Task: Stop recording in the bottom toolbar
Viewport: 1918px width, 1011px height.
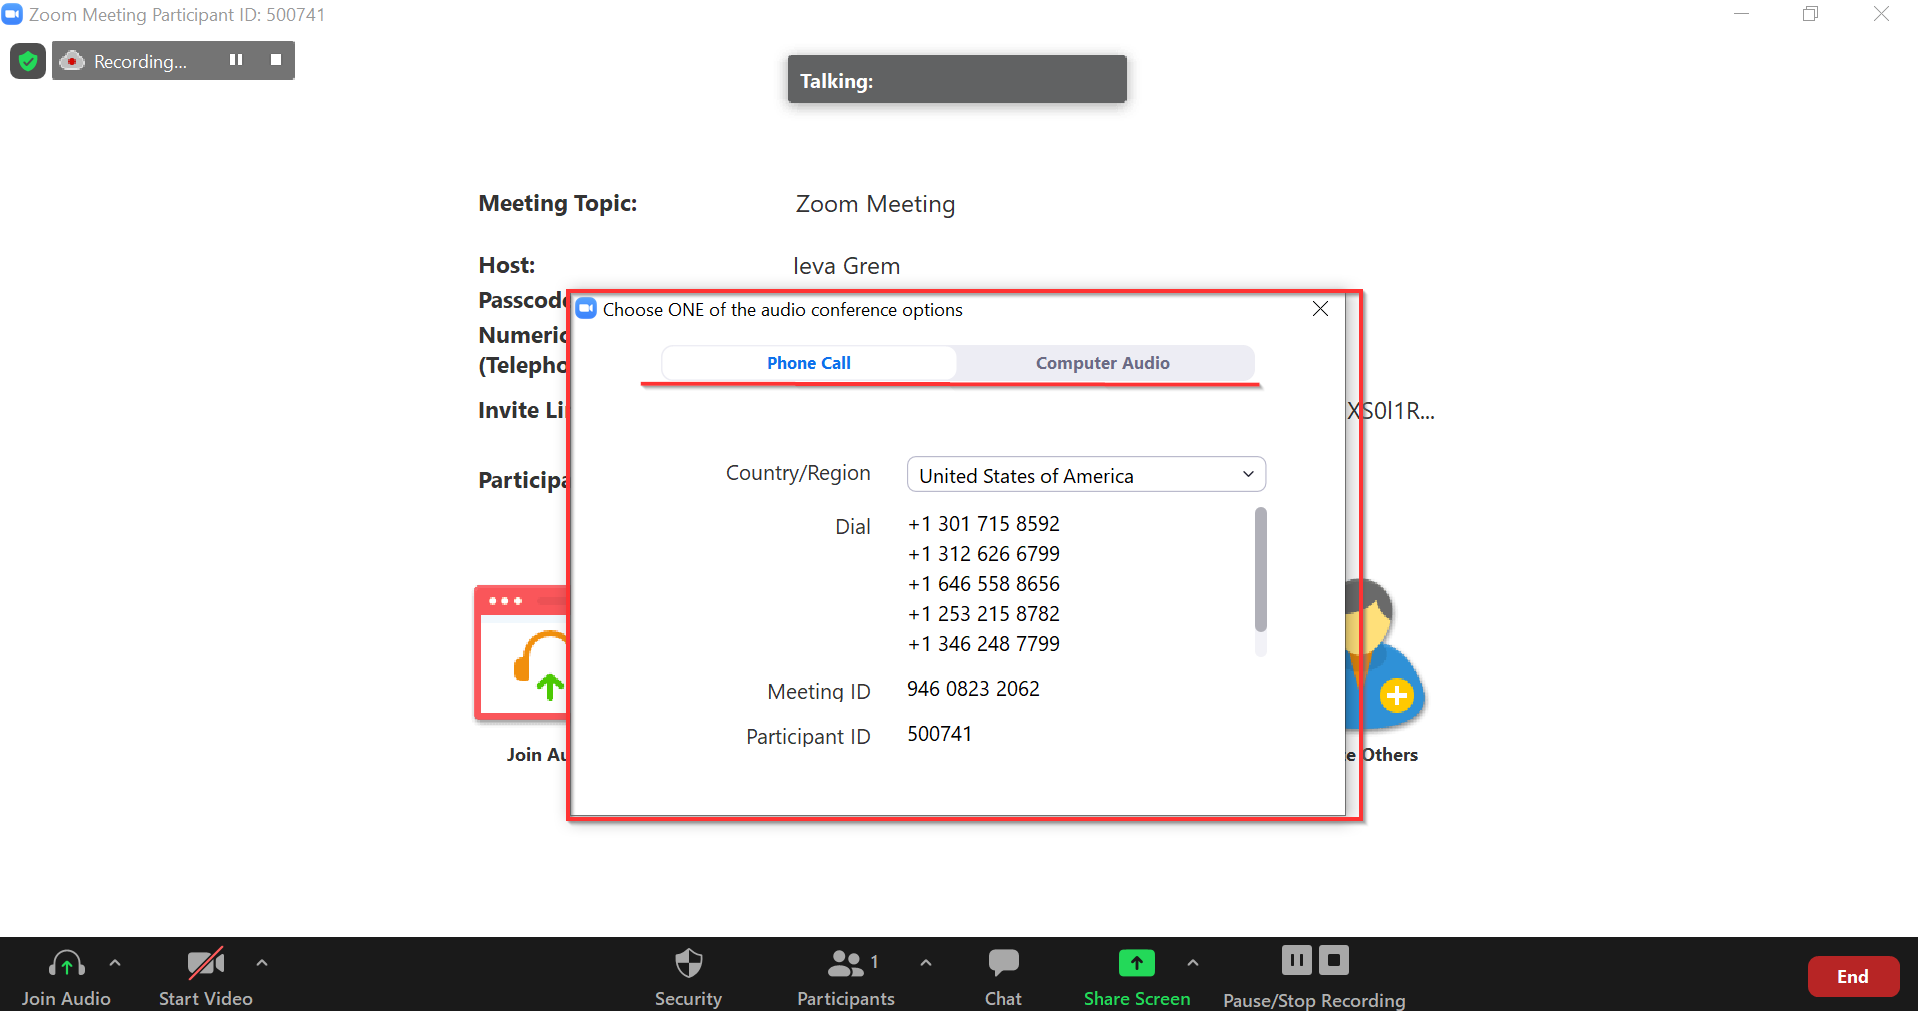Action: pyautogui.click(x=1334, y=961)
